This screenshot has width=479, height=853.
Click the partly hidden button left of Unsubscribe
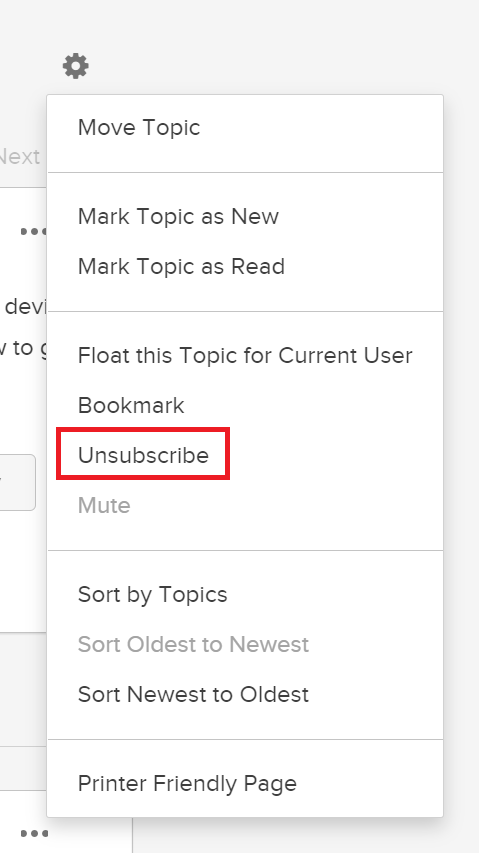[17, 483]
